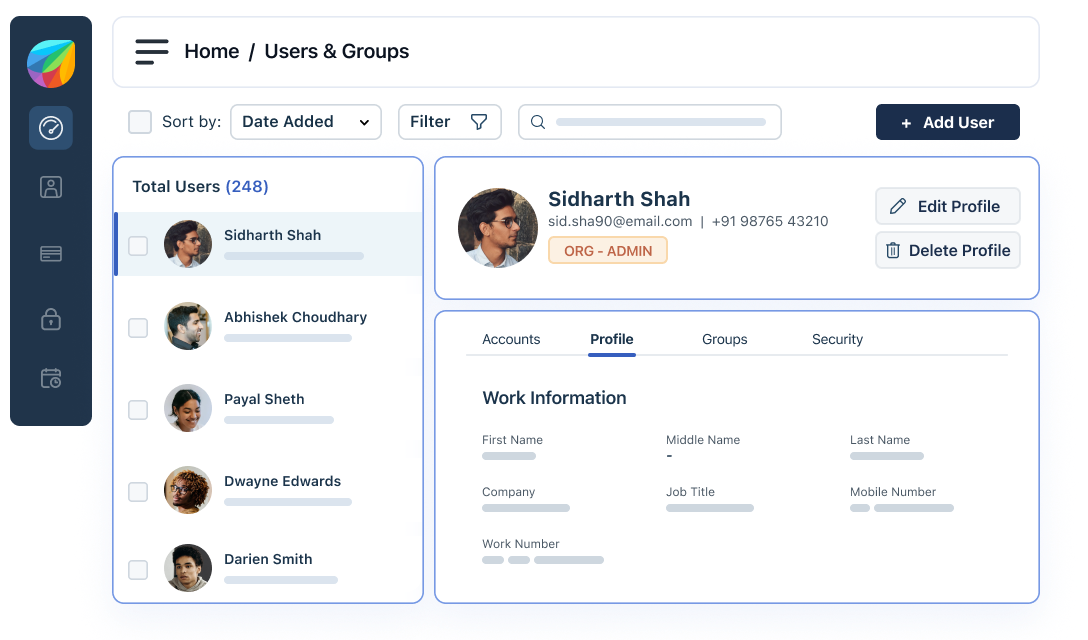
Task: Click Sidharth Shah's profile photo
Action: (497, 227)
